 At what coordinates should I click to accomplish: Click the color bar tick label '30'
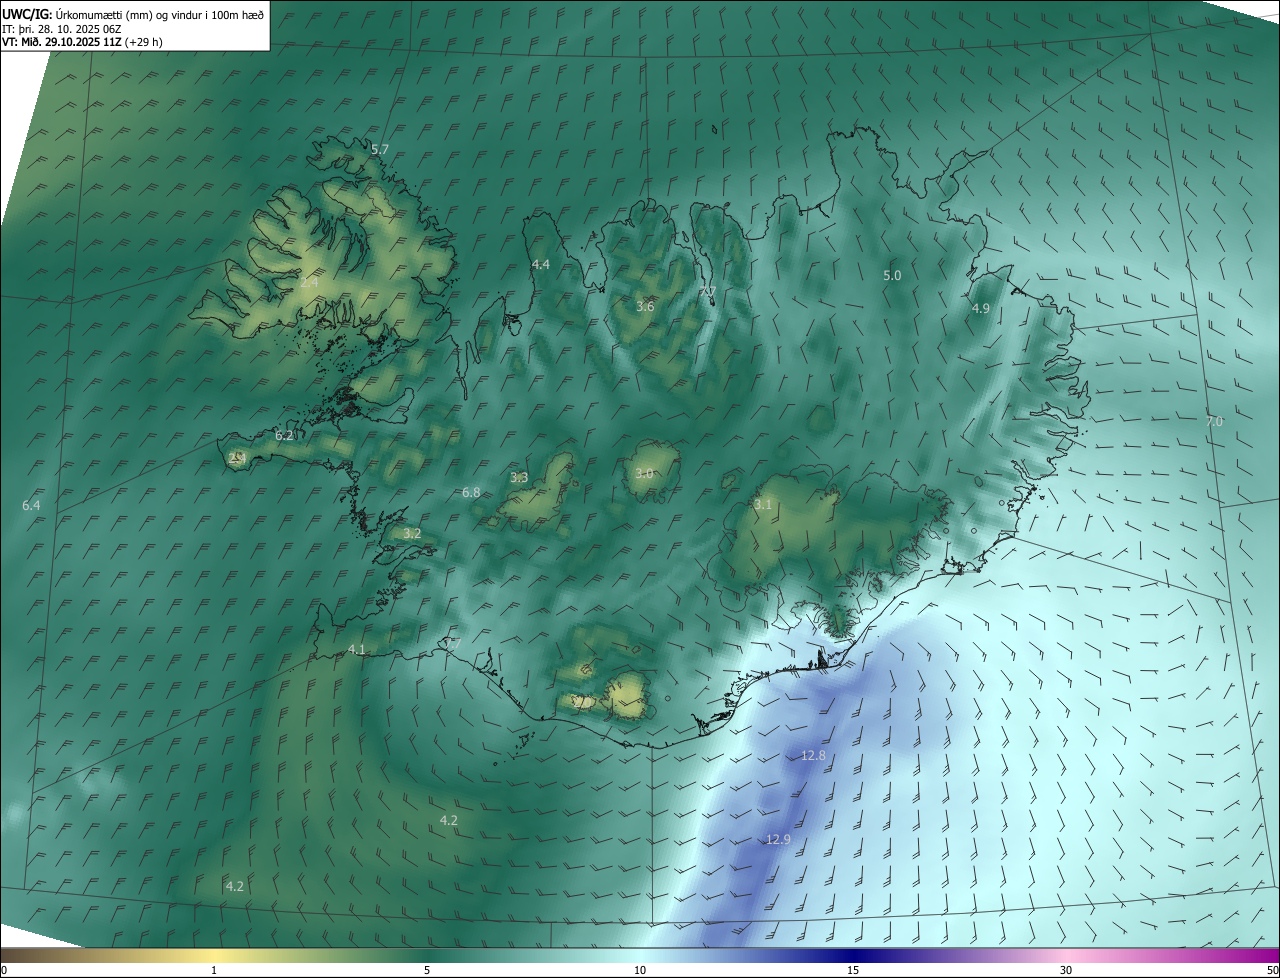pyautogui.click(x=1066, y=970)
